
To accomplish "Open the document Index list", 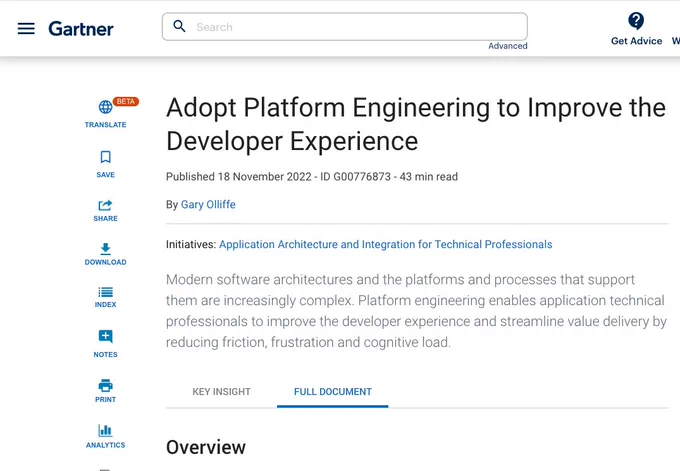I will (x=105, y=292).
